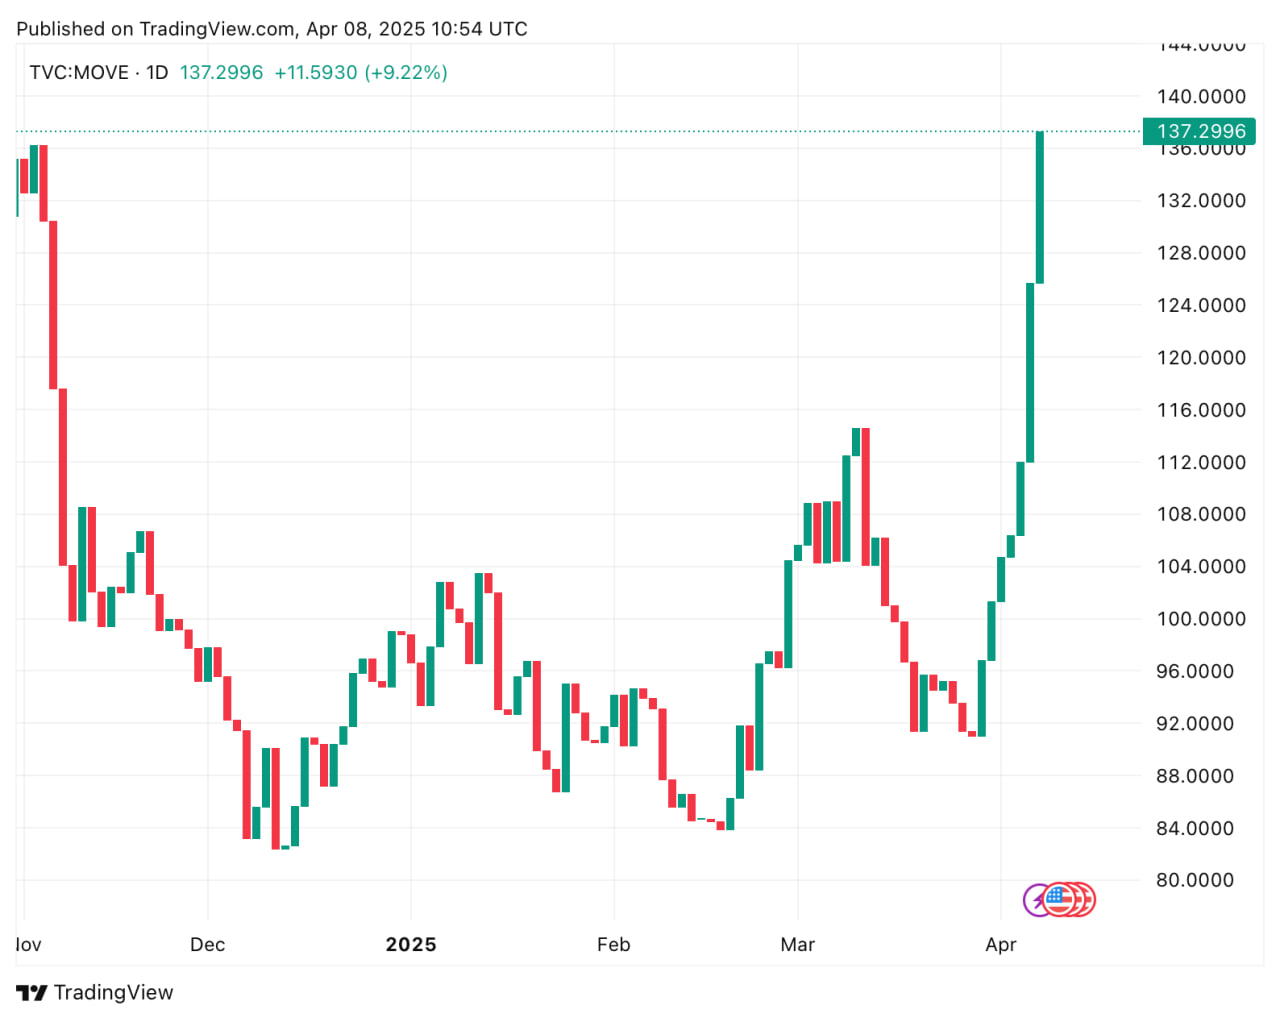
Task: Click the 100.0000 price scale label
Action: (1201, 619)
